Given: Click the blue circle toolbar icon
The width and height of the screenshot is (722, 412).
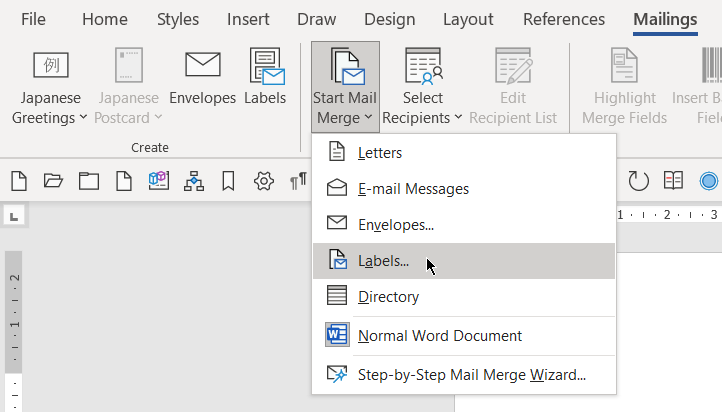Looking at the screenshot, I should tap(709, 181).
